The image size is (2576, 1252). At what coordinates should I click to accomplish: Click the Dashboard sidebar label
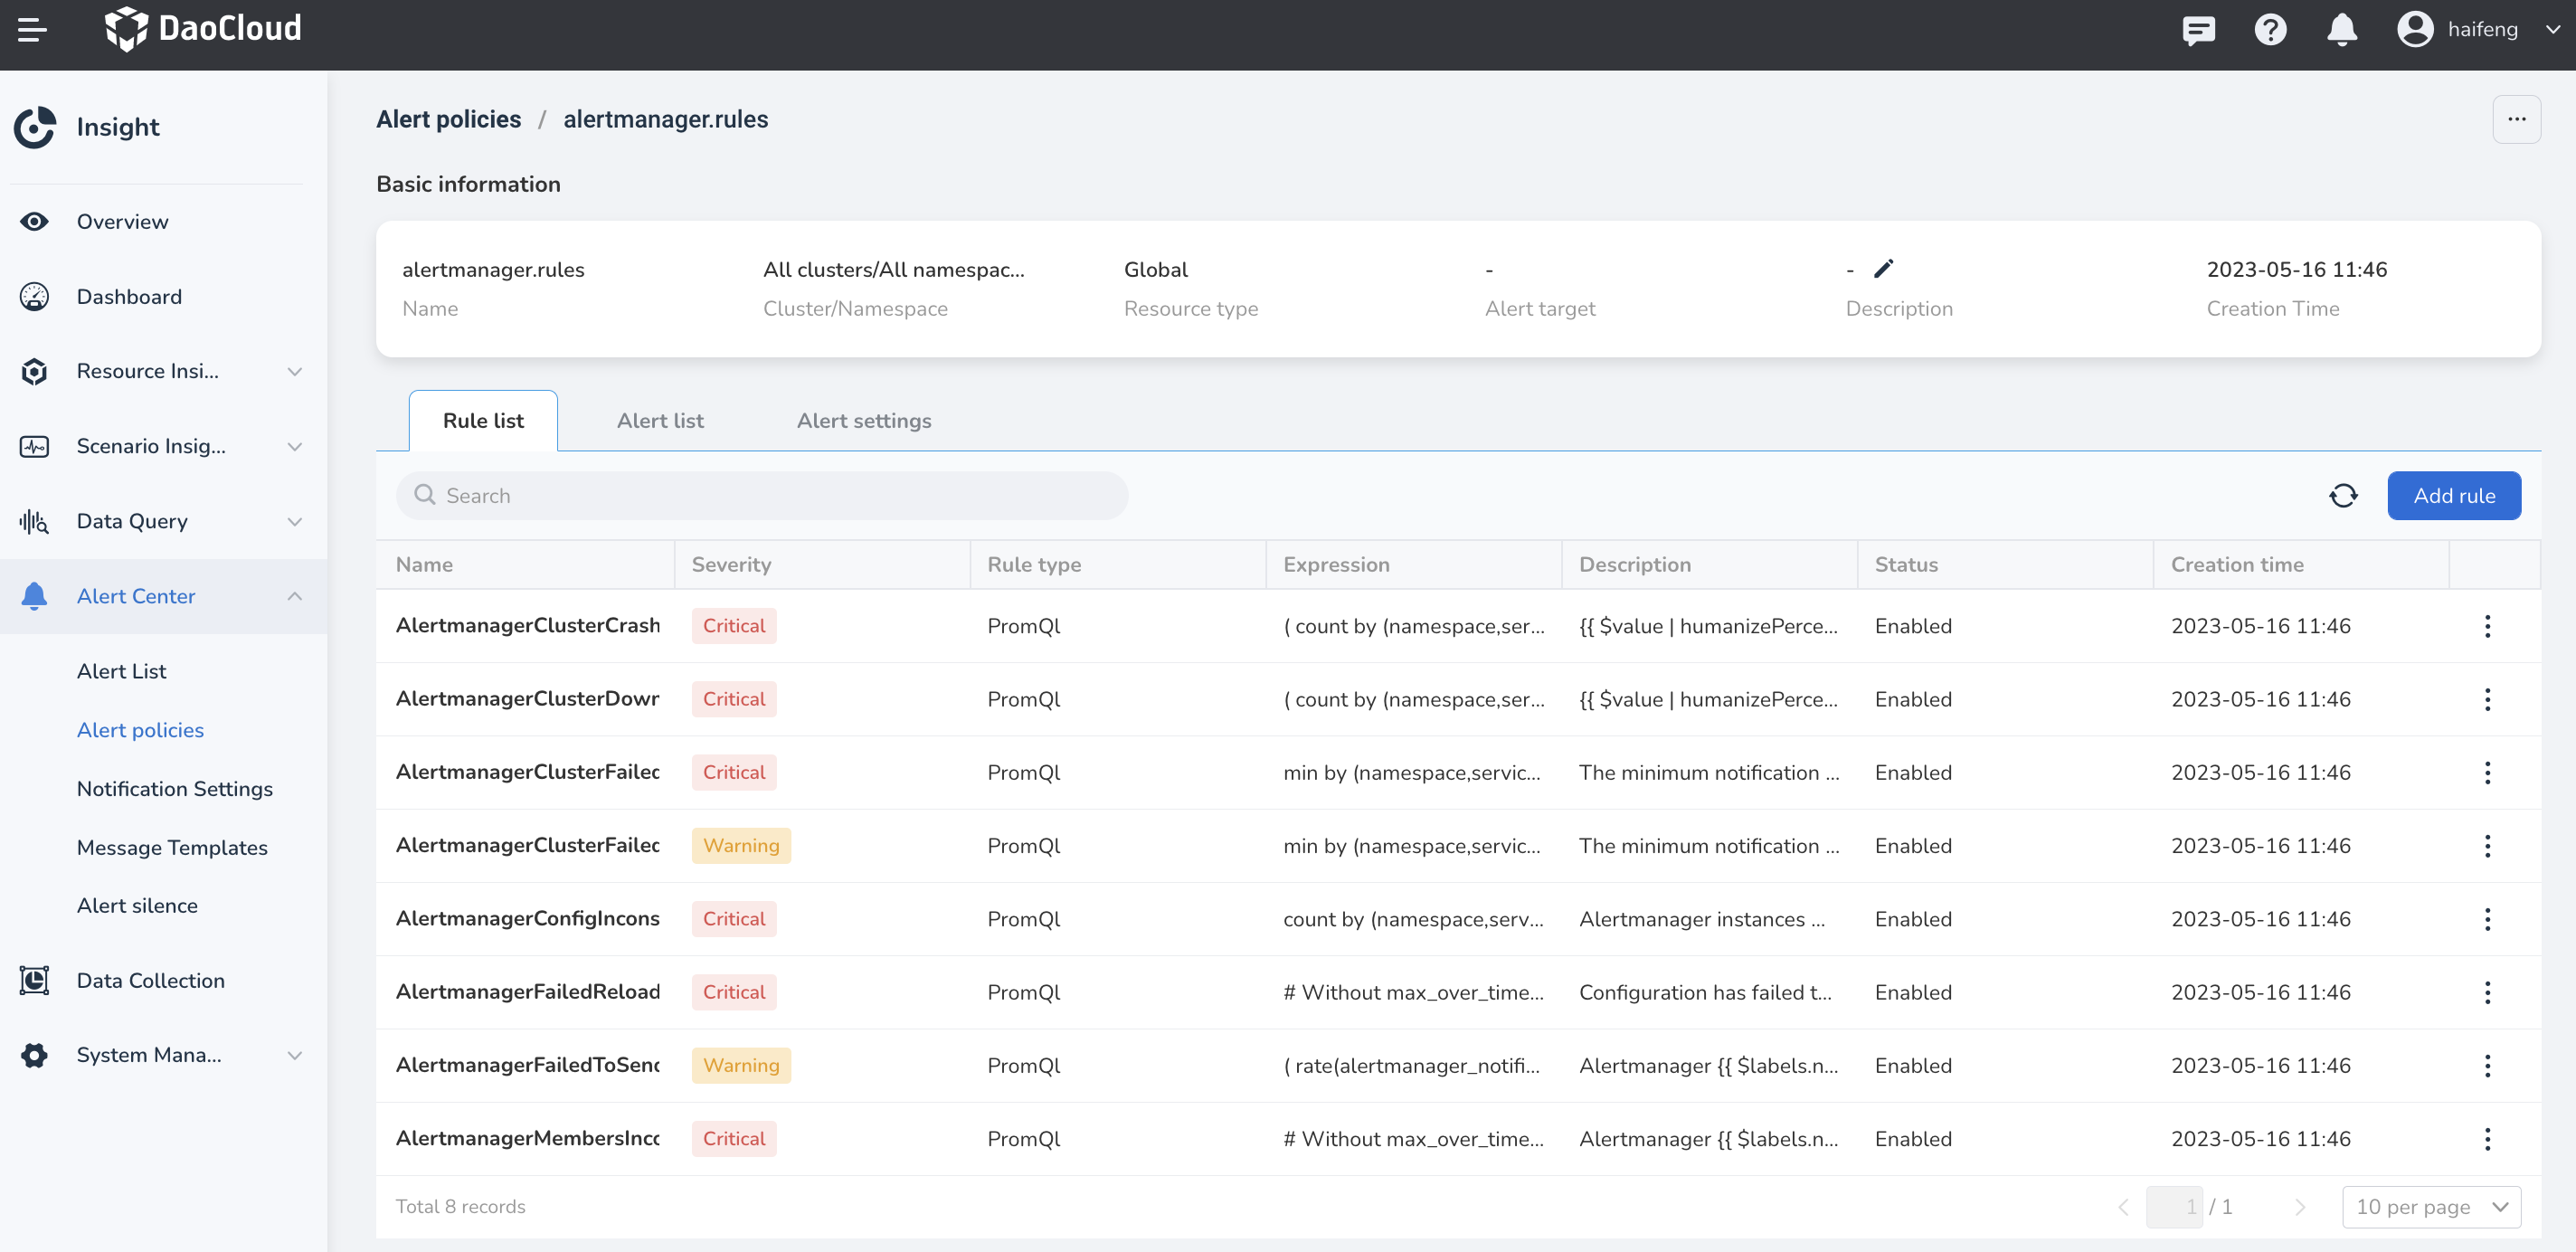pyautogui.click(x=129, y=297)
